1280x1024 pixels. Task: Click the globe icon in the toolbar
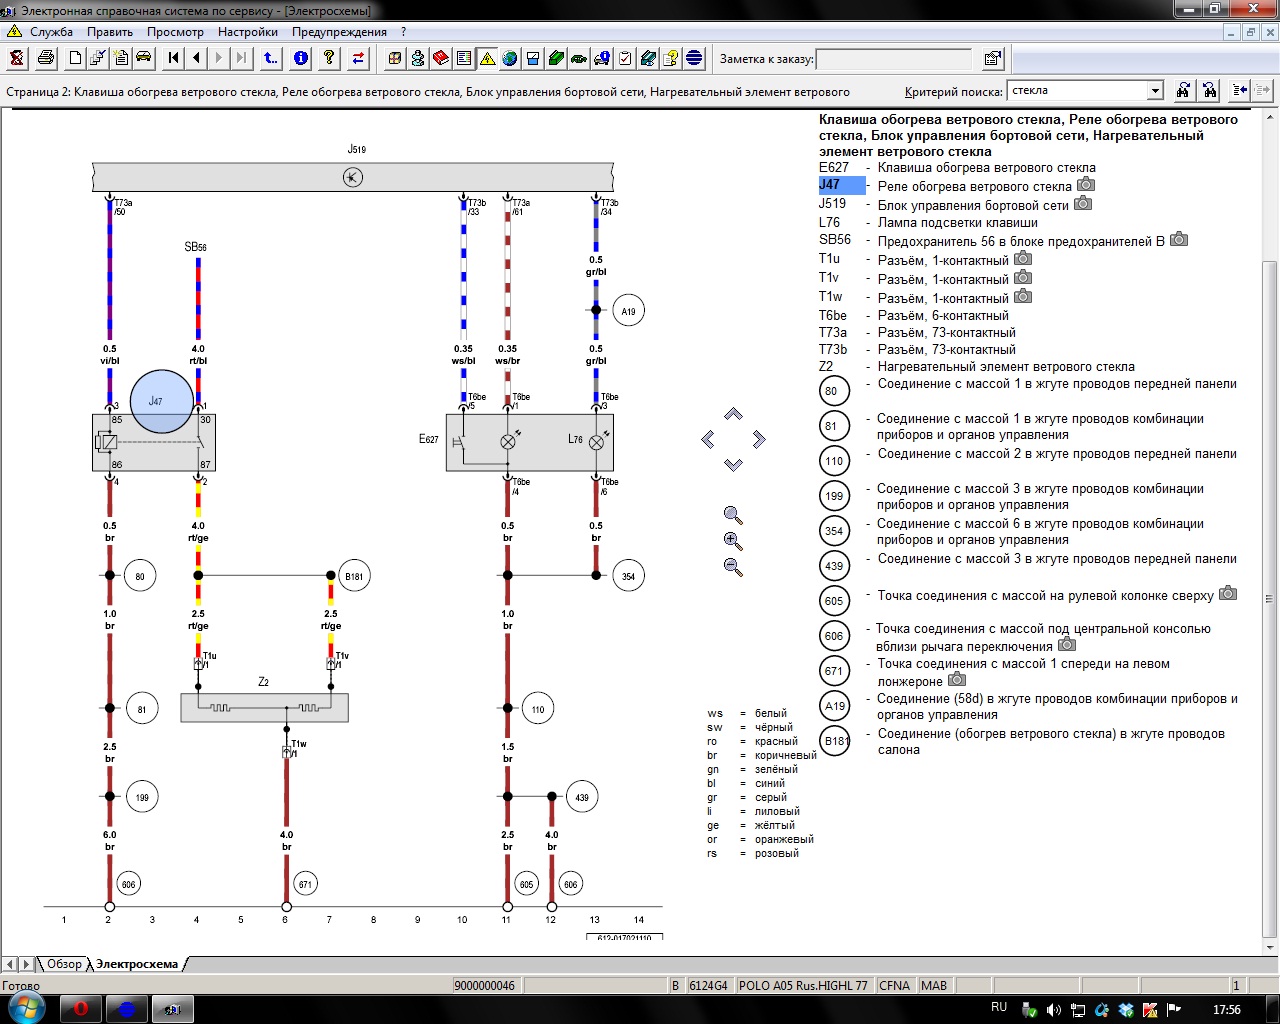click(510, 58)
